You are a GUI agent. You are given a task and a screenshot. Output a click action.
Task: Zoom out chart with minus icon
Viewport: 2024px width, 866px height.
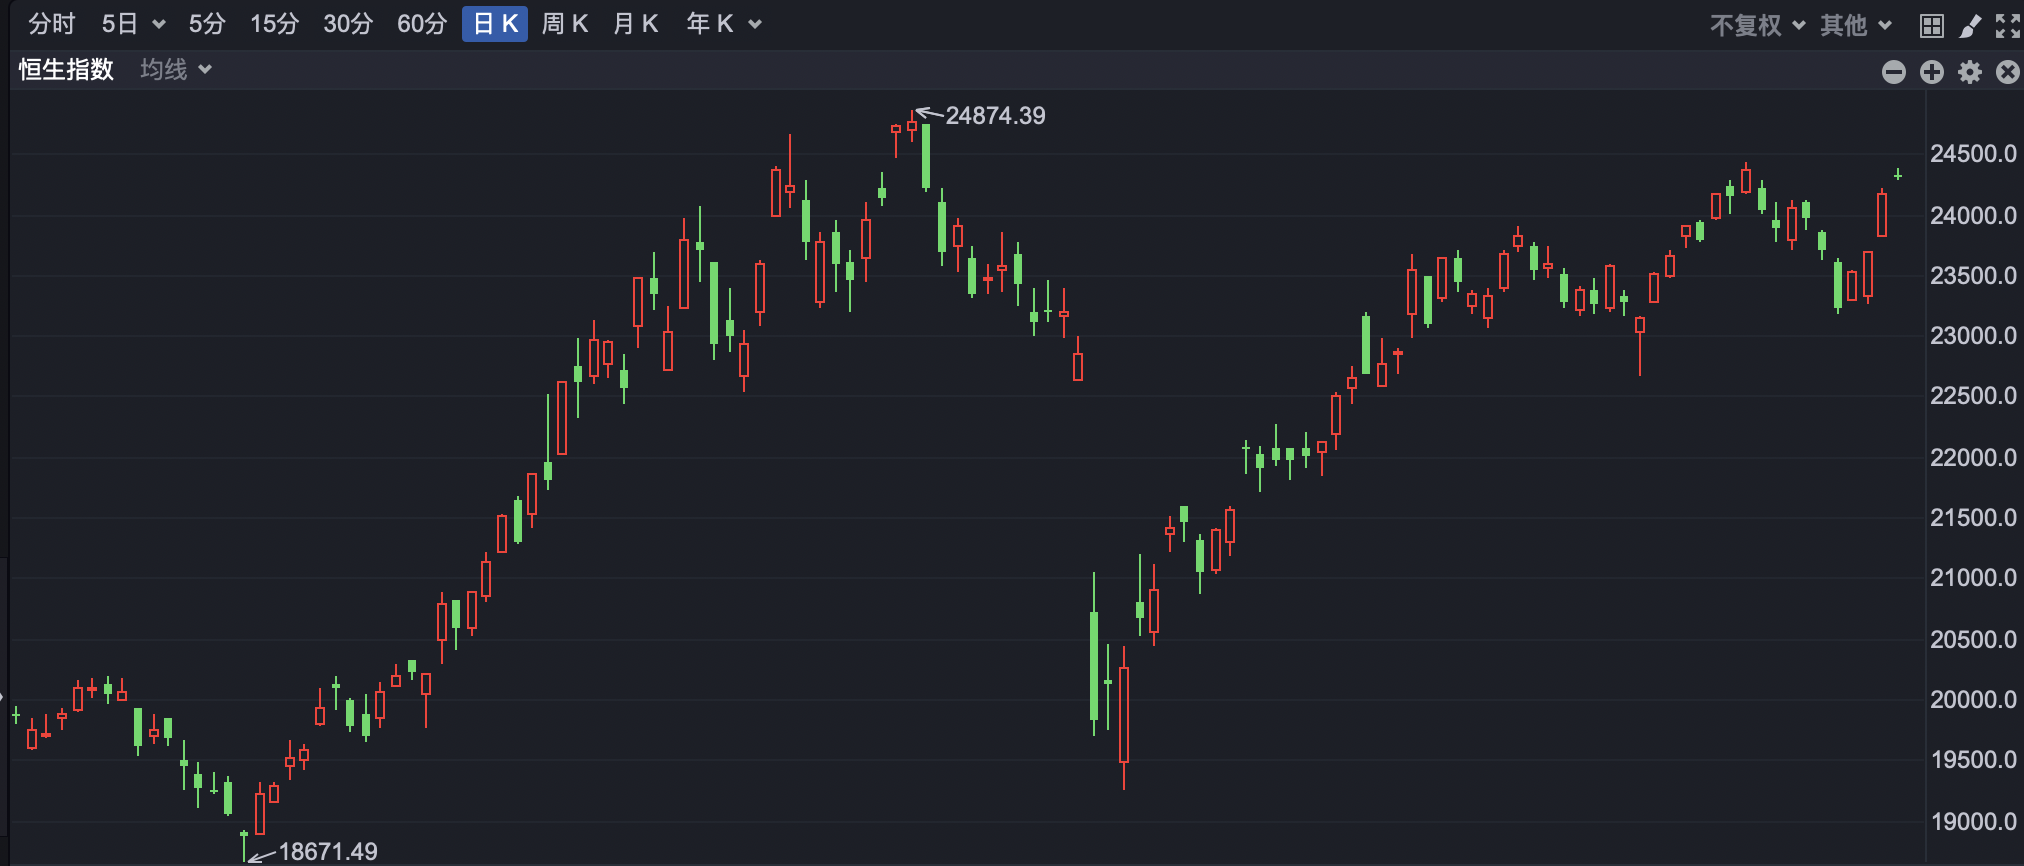point(1893,72)
